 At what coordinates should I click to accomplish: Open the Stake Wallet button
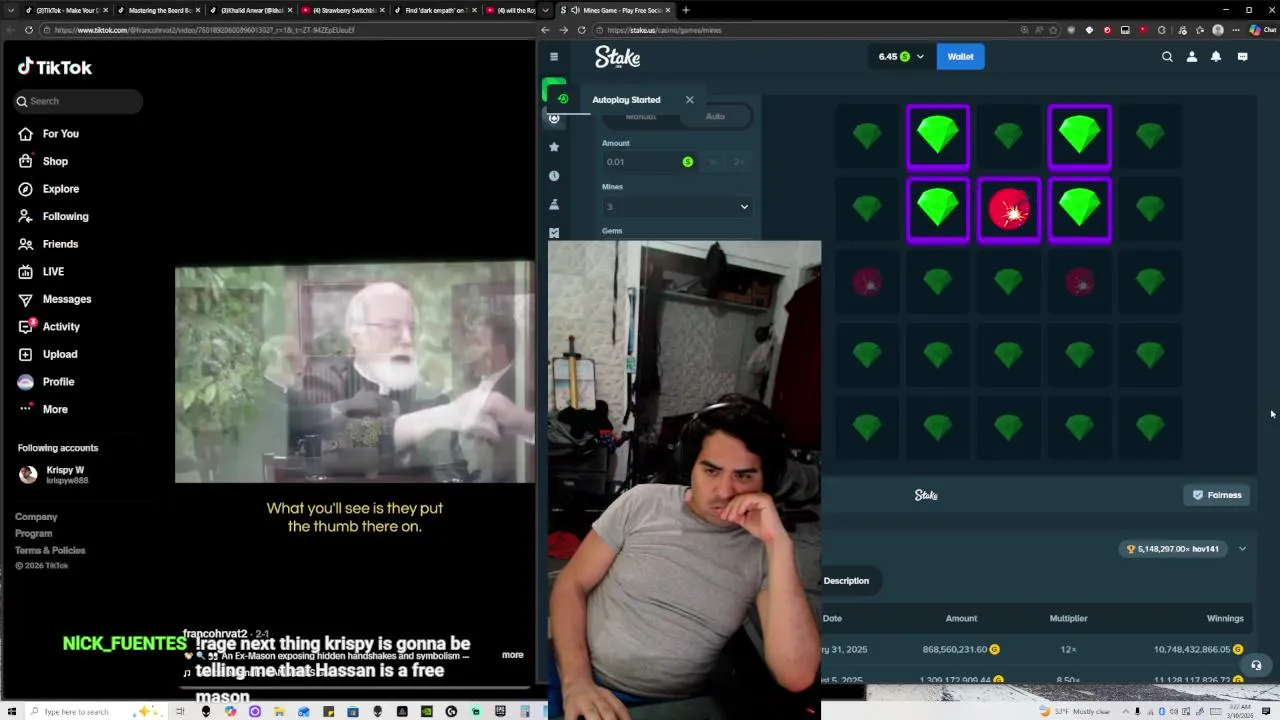point(961,57)
